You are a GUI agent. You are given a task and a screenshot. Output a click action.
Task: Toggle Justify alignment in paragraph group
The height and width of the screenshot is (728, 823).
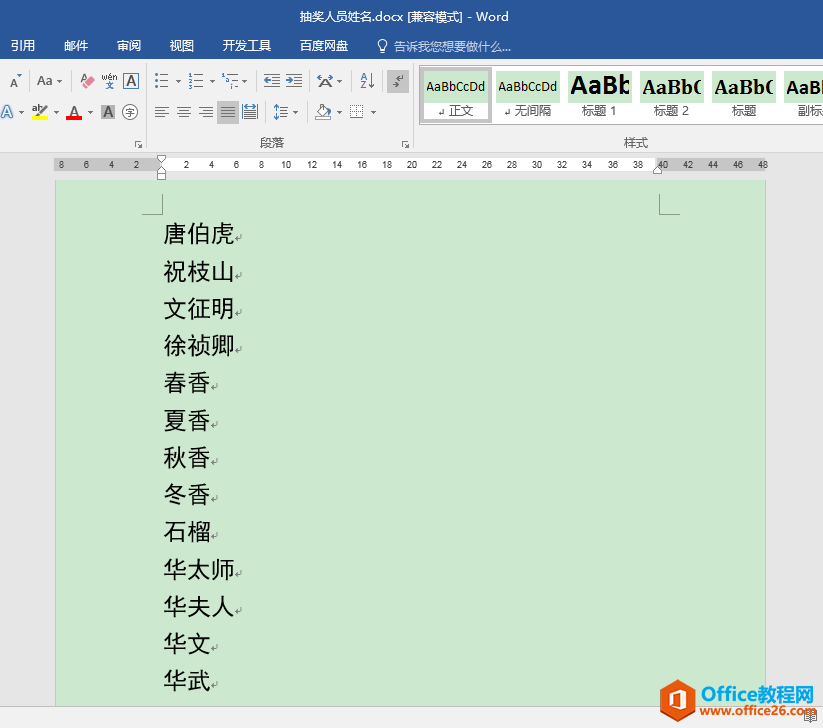228,112
